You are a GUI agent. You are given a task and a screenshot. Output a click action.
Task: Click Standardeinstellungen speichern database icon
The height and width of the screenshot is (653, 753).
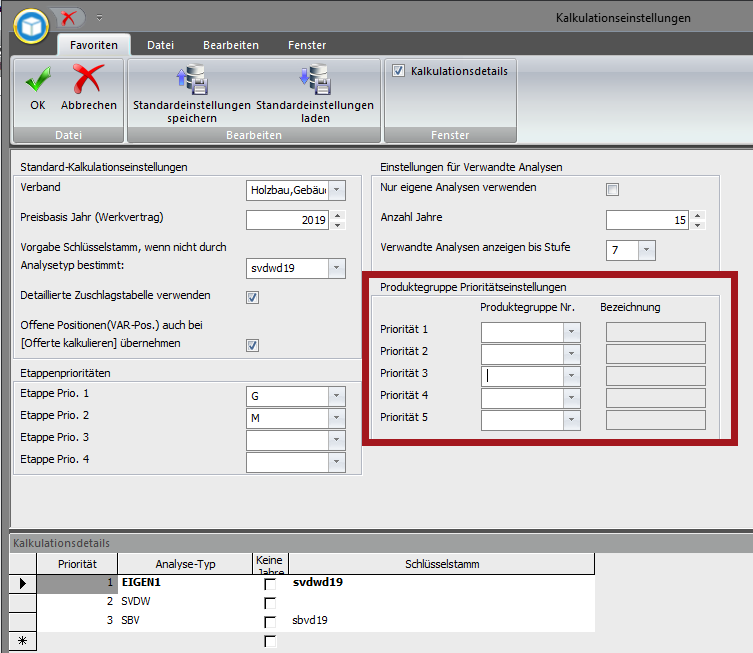coord(192,79)
